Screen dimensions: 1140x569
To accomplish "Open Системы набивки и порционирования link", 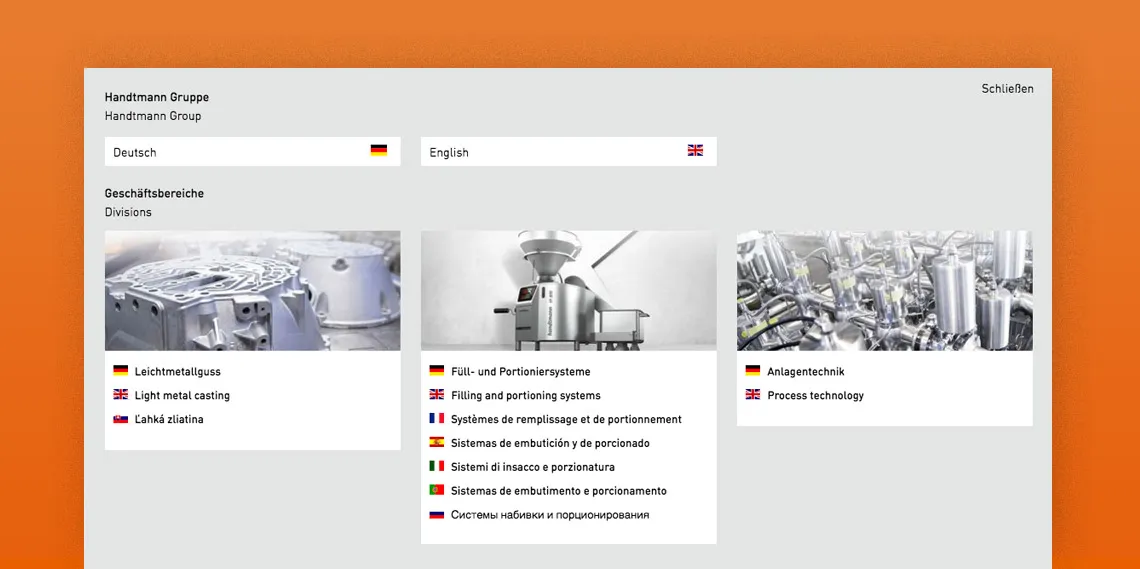I will coord(550,514).
